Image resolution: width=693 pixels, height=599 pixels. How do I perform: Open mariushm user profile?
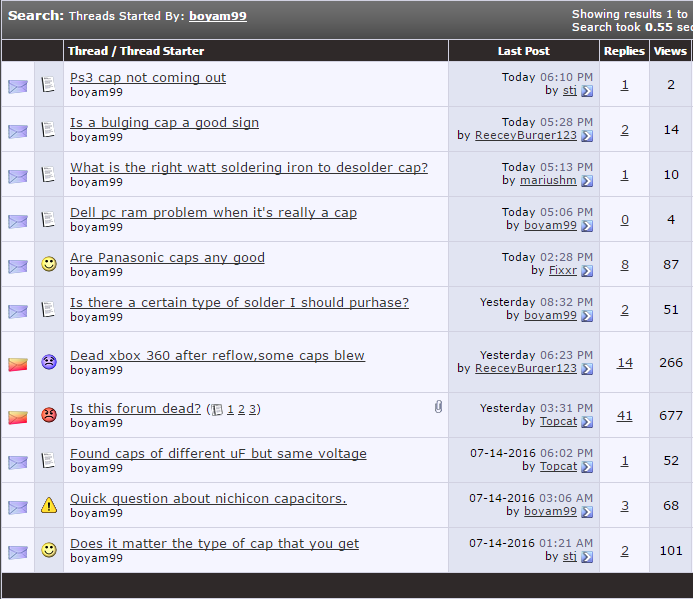[548, 180]
